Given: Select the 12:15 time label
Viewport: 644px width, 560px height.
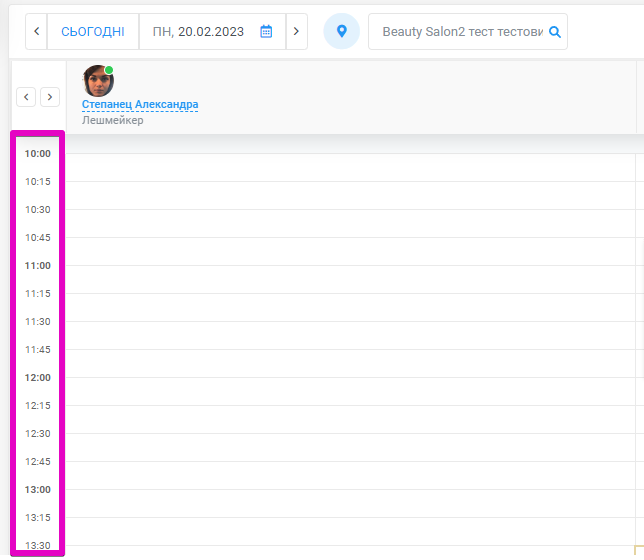Looking at the screenshot, I should click(38, 406).
